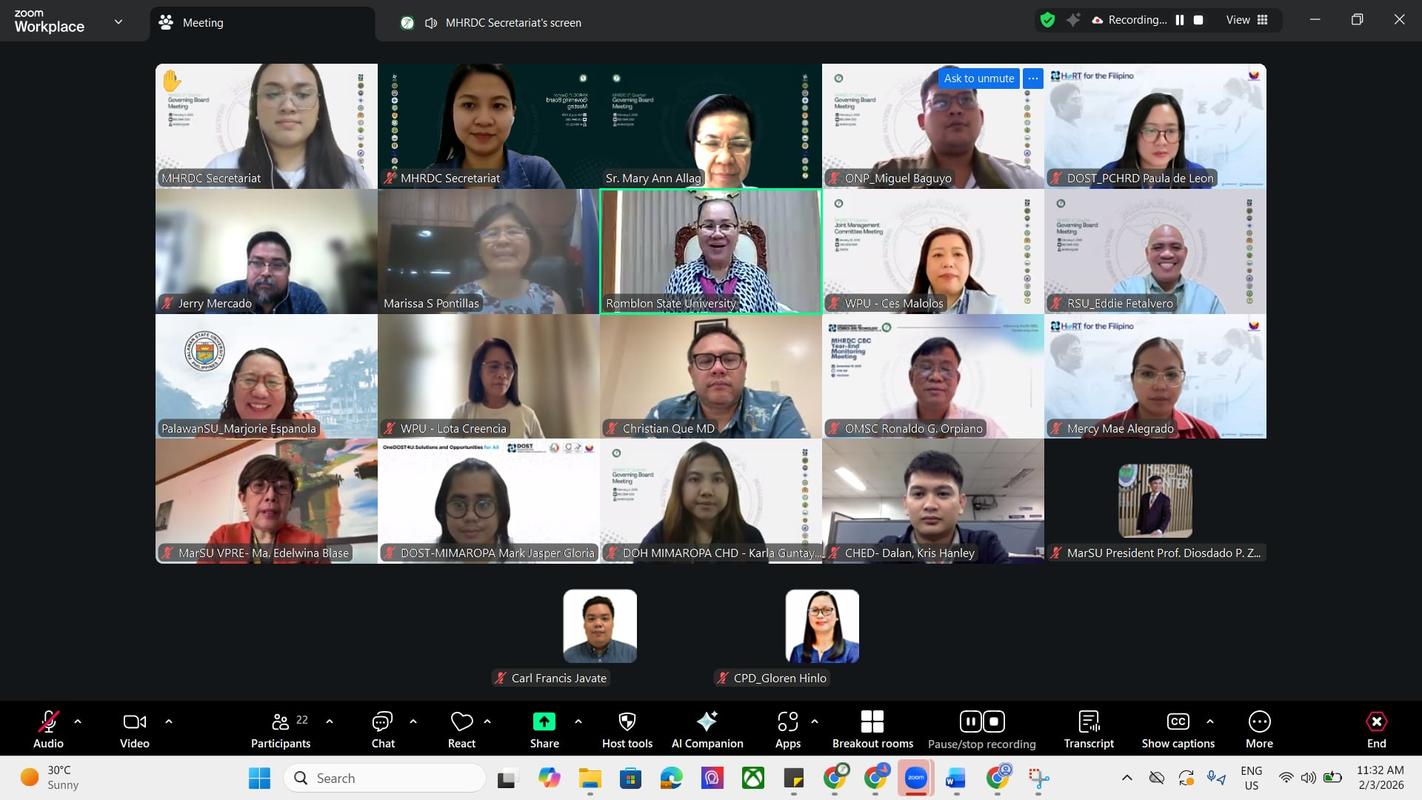Expand audio options arrow next to Audio
The width and height of the screenshot is (1422, 800).
(x=77, y=721)
